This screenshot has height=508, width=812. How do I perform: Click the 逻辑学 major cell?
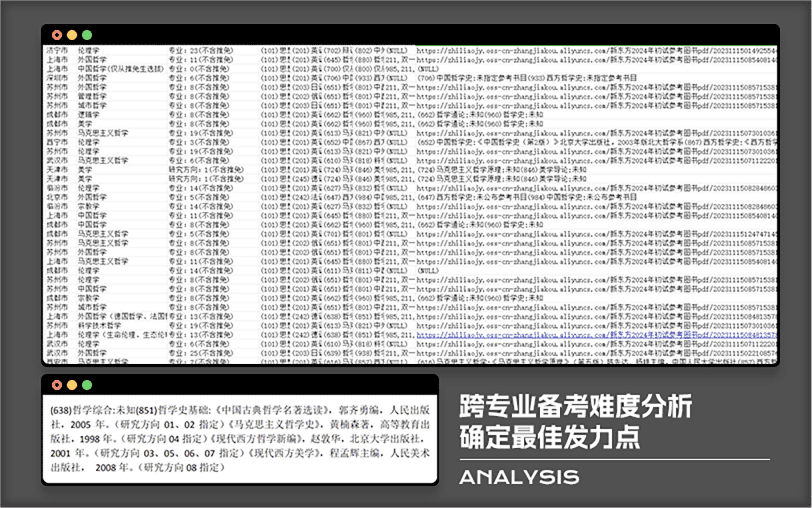[x=89, y=113]
